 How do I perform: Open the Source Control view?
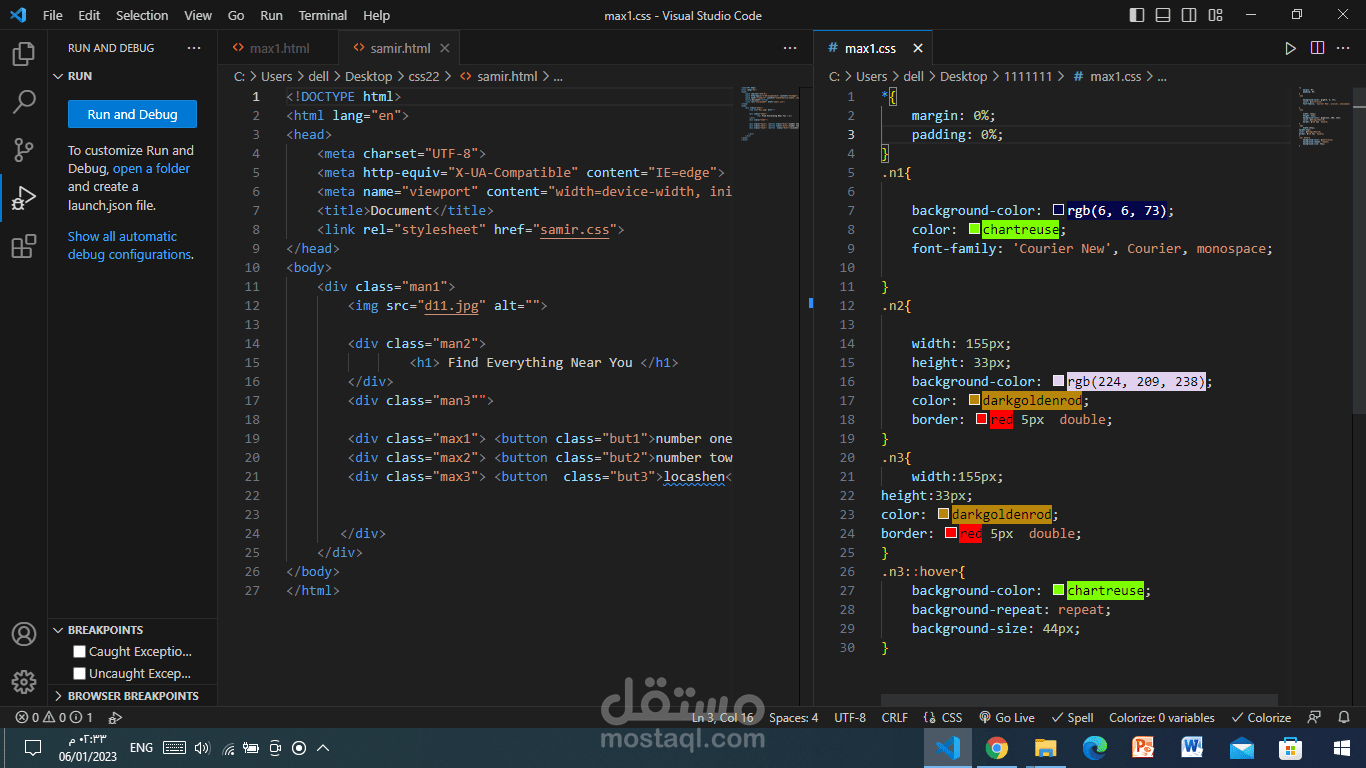[x=24, y=150]
